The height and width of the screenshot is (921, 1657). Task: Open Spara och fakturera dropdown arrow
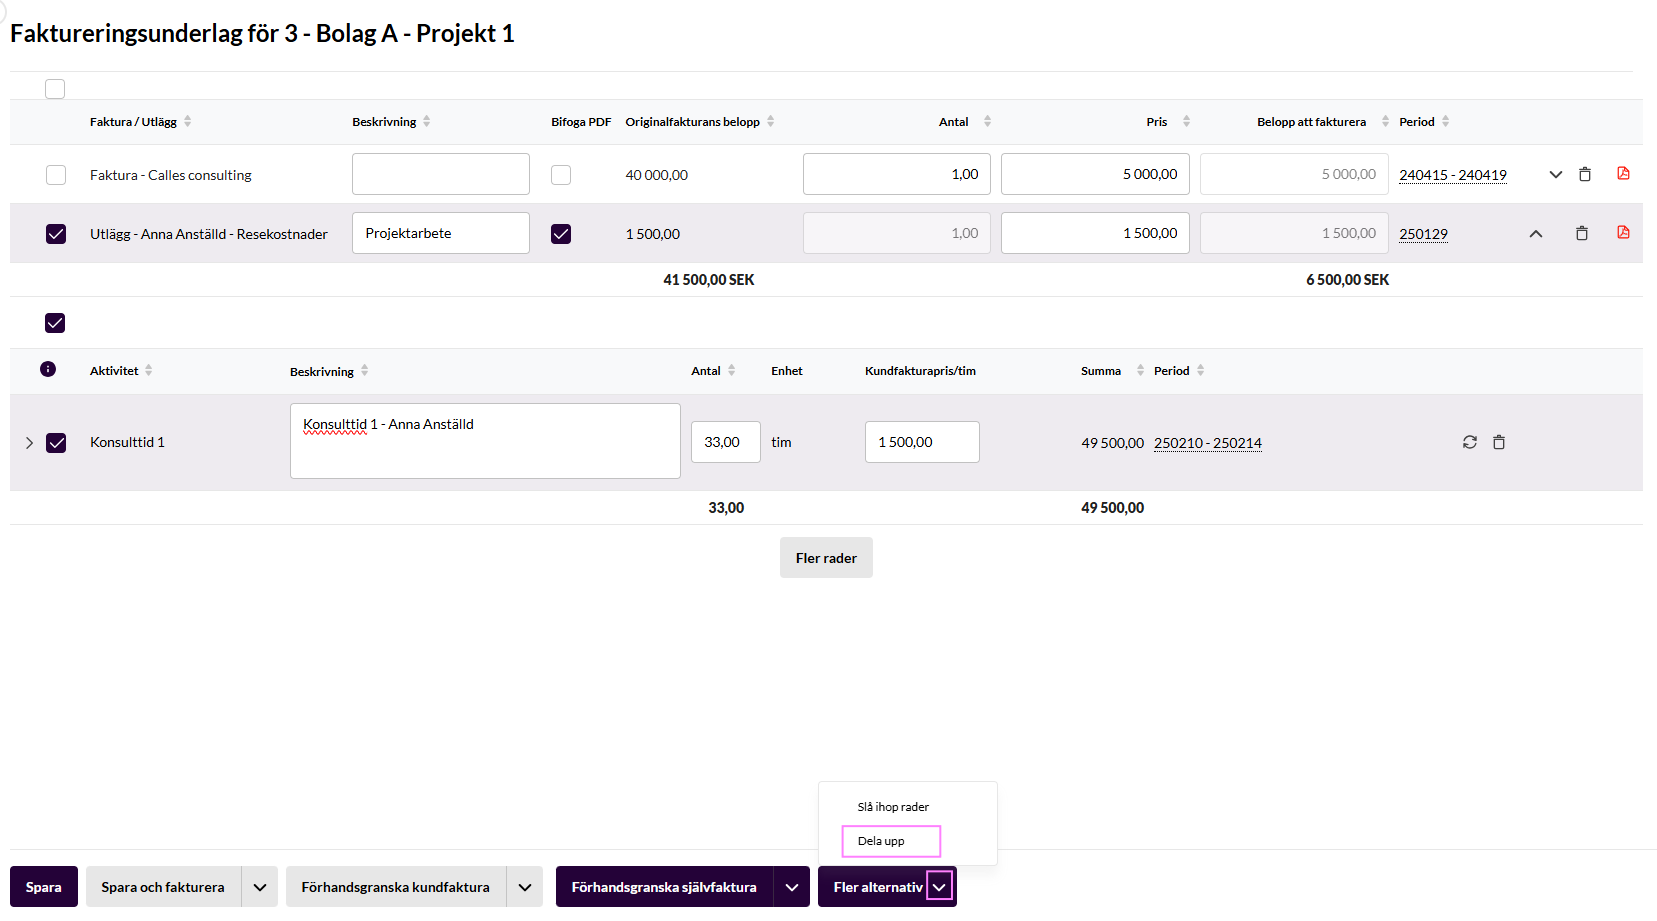pos(260,887)
